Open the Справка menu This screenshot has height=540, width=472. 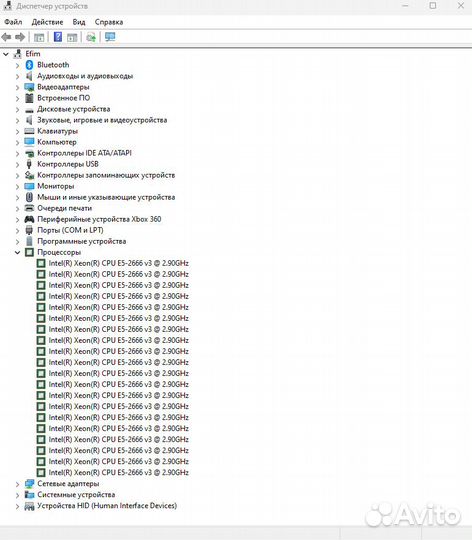tap(109, 22)
